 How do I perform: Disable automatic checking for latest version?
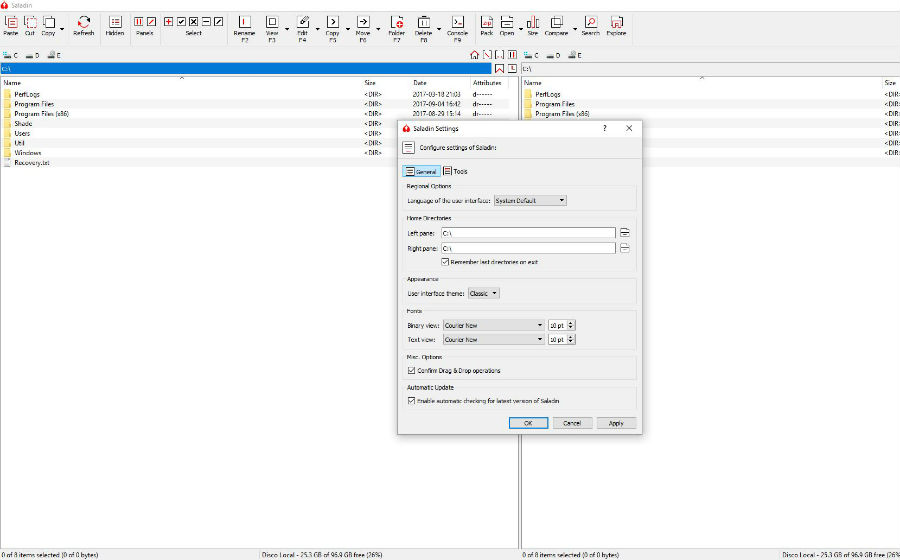tap(411, 400)
